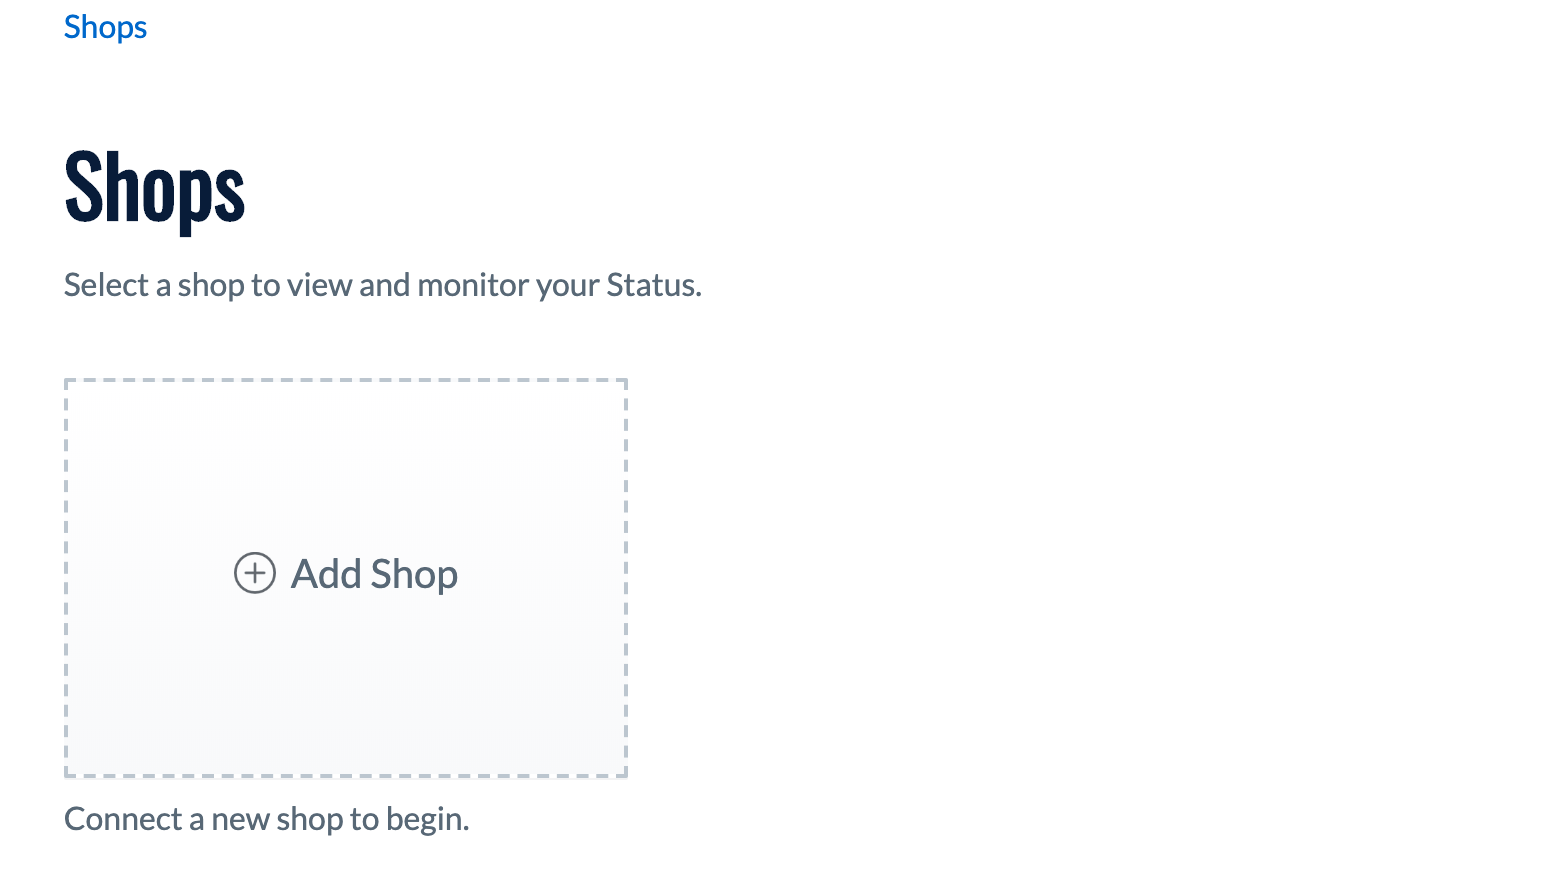Click empty area inside dashed shop box
This screenshot has width=1546, height=870.
pyautogui.click(x=346, y=460)
